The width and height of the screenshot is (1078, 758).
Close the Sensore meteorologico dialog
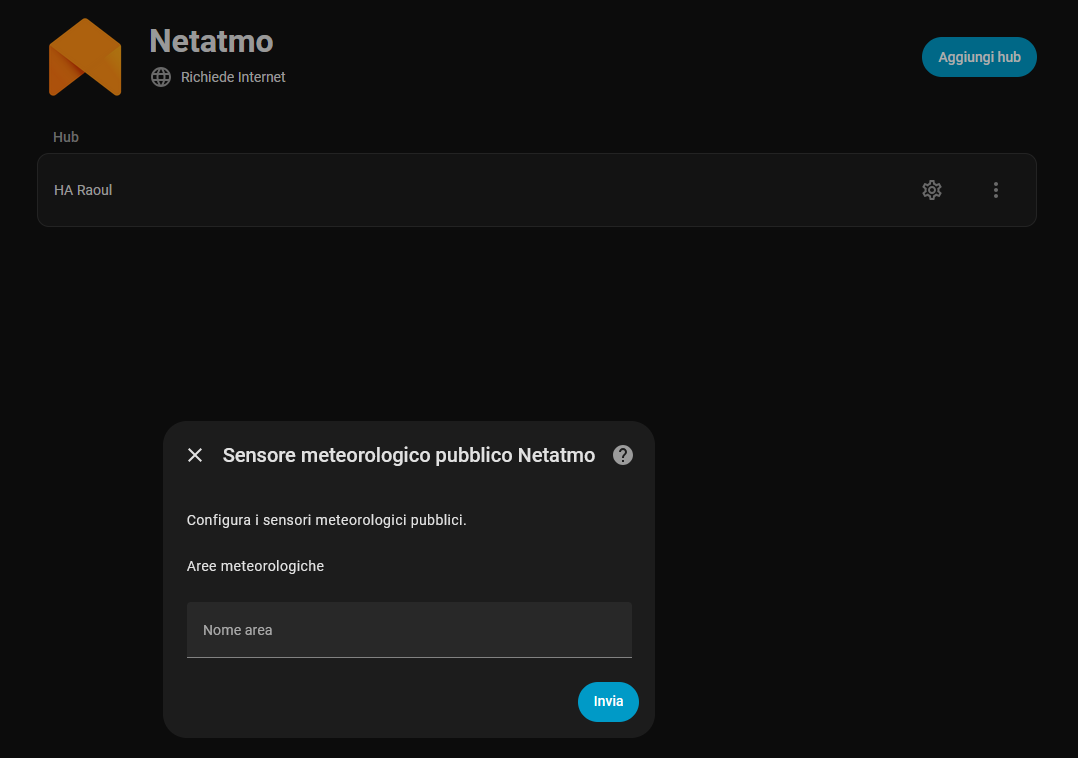click(195, 455)
